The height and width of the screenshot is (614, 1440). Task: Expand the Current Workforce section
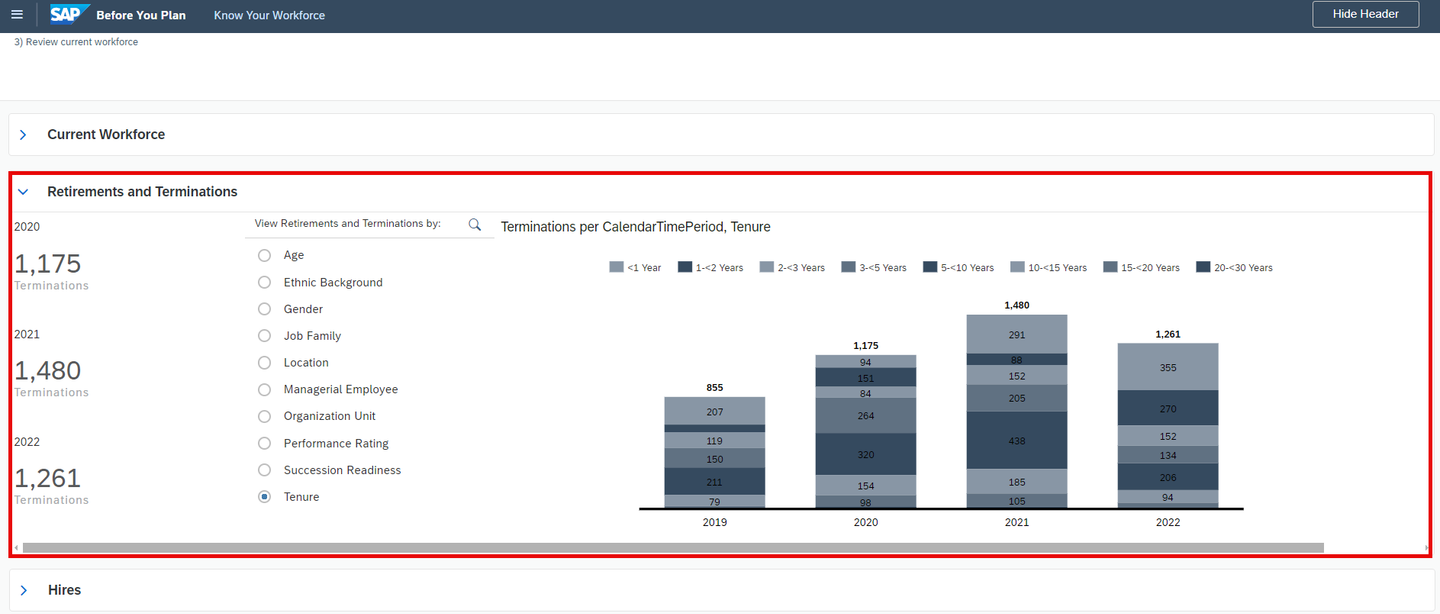click(x=23, y=134)
